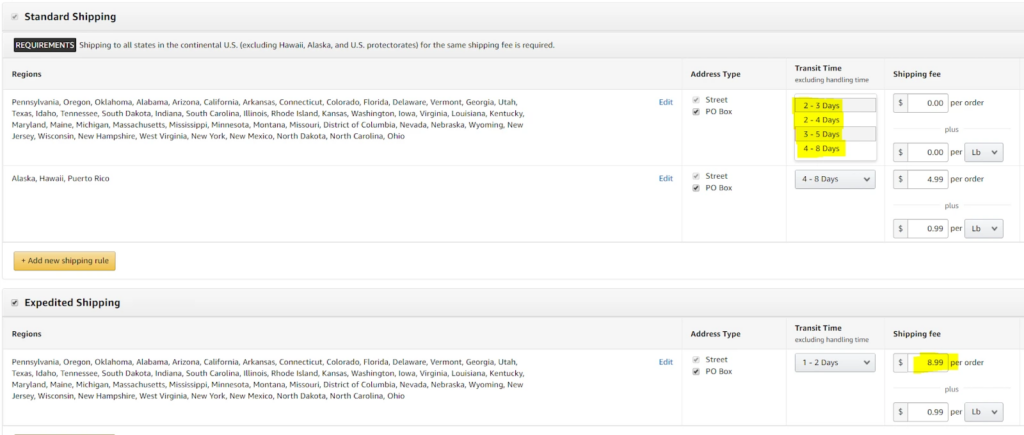Uncheck PO Box in first Standard Shipping row

click(x=696, y=112)
